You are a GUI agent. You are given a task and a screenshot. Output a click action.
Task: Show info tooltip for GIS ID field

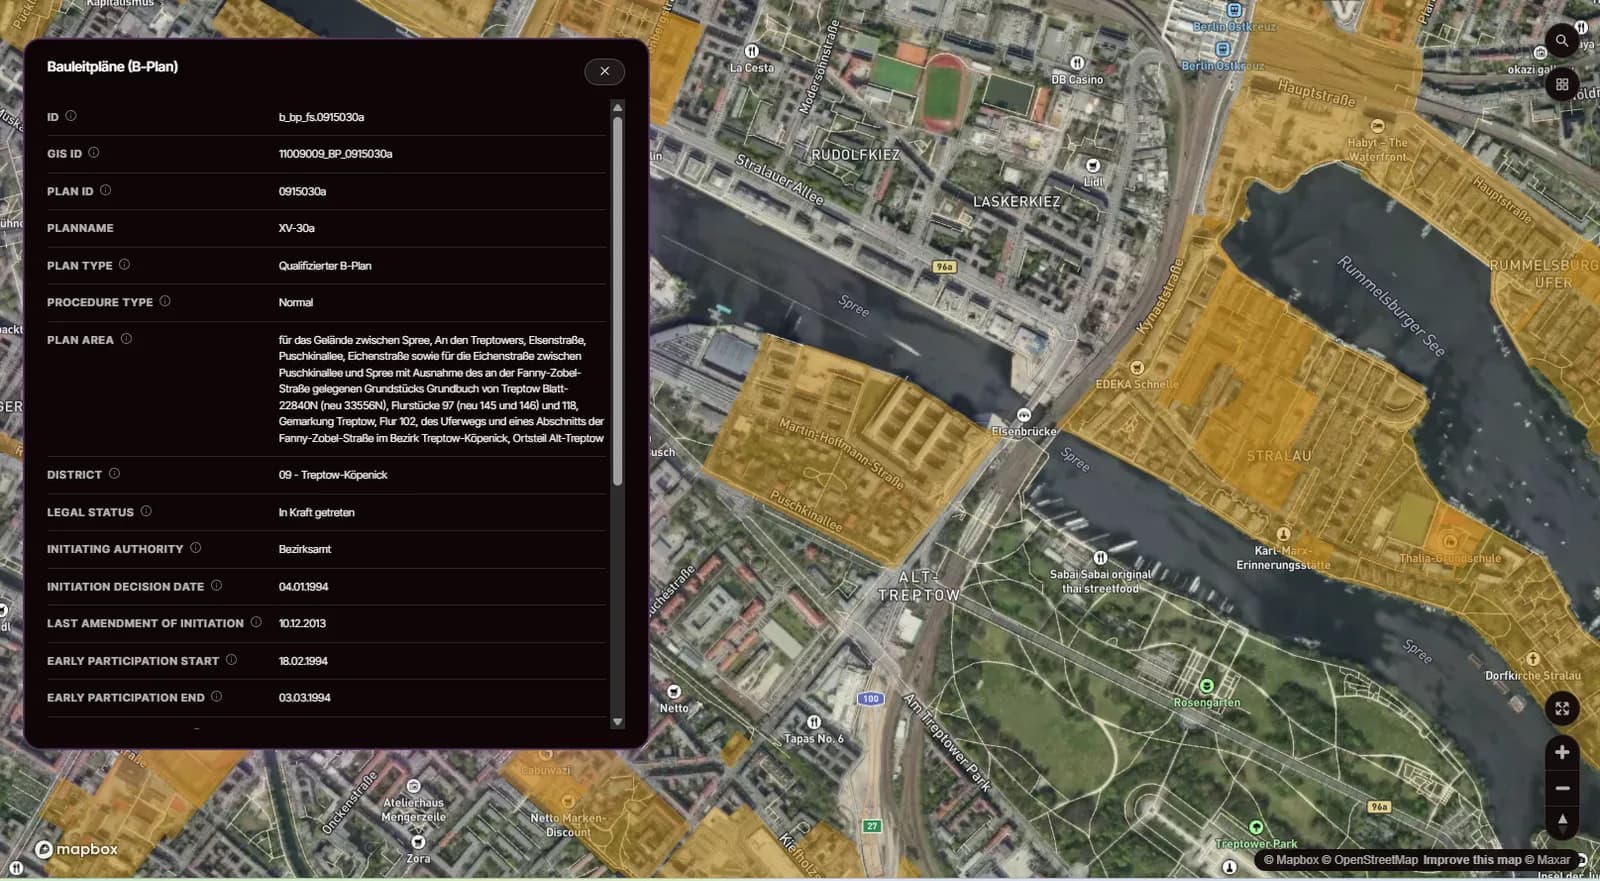(x=93, y=153)
